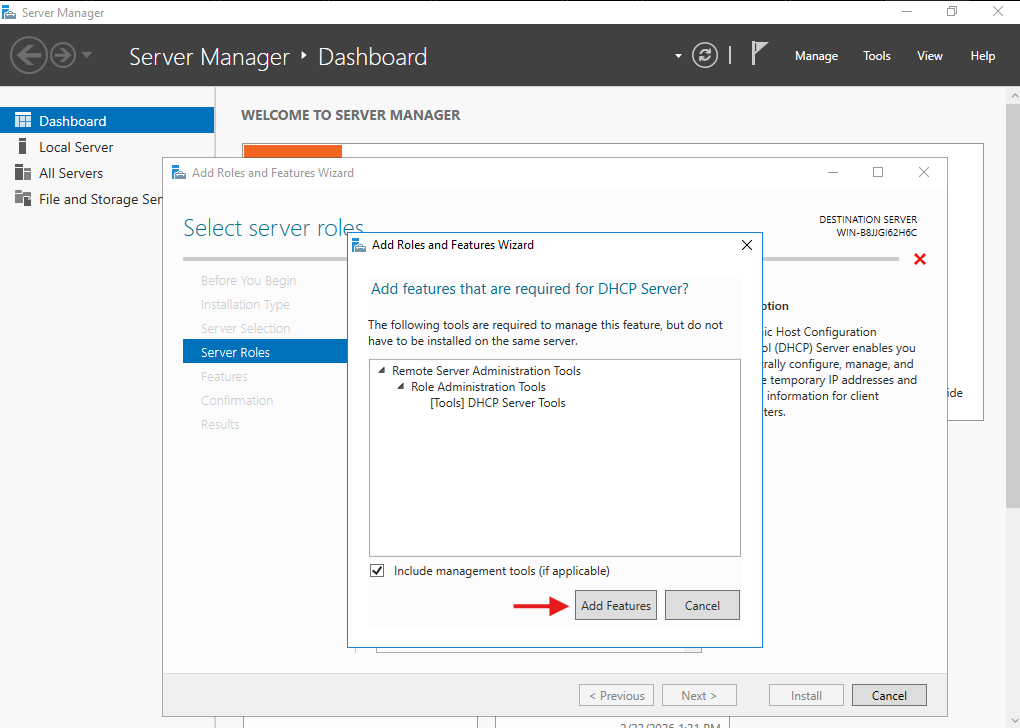Collapse Remote Server Administration Tools node
This screenshot has height=728, width=1020.
click(382, 370)
